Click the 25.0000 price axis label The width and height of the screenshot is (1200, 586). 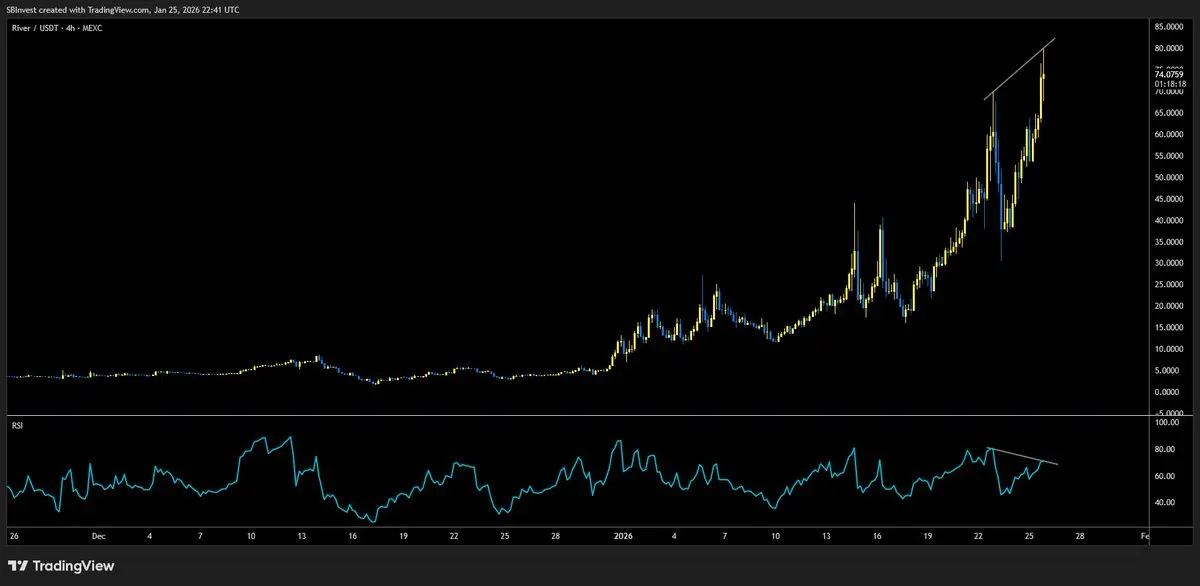click(1169, 285)
